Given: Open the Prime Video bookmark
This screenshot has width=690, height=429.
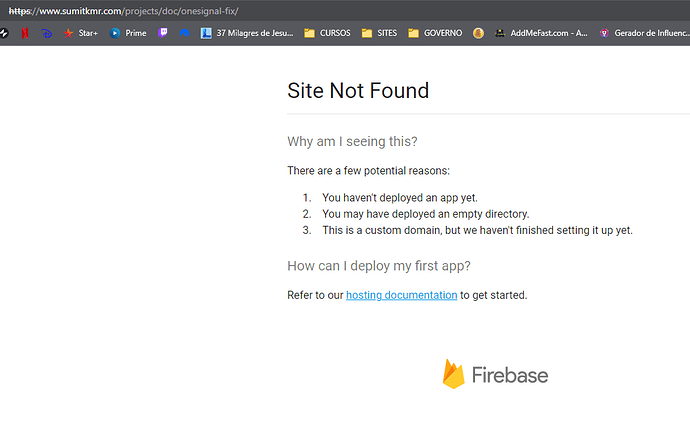Looking at the screenshot, I should 128,33.
